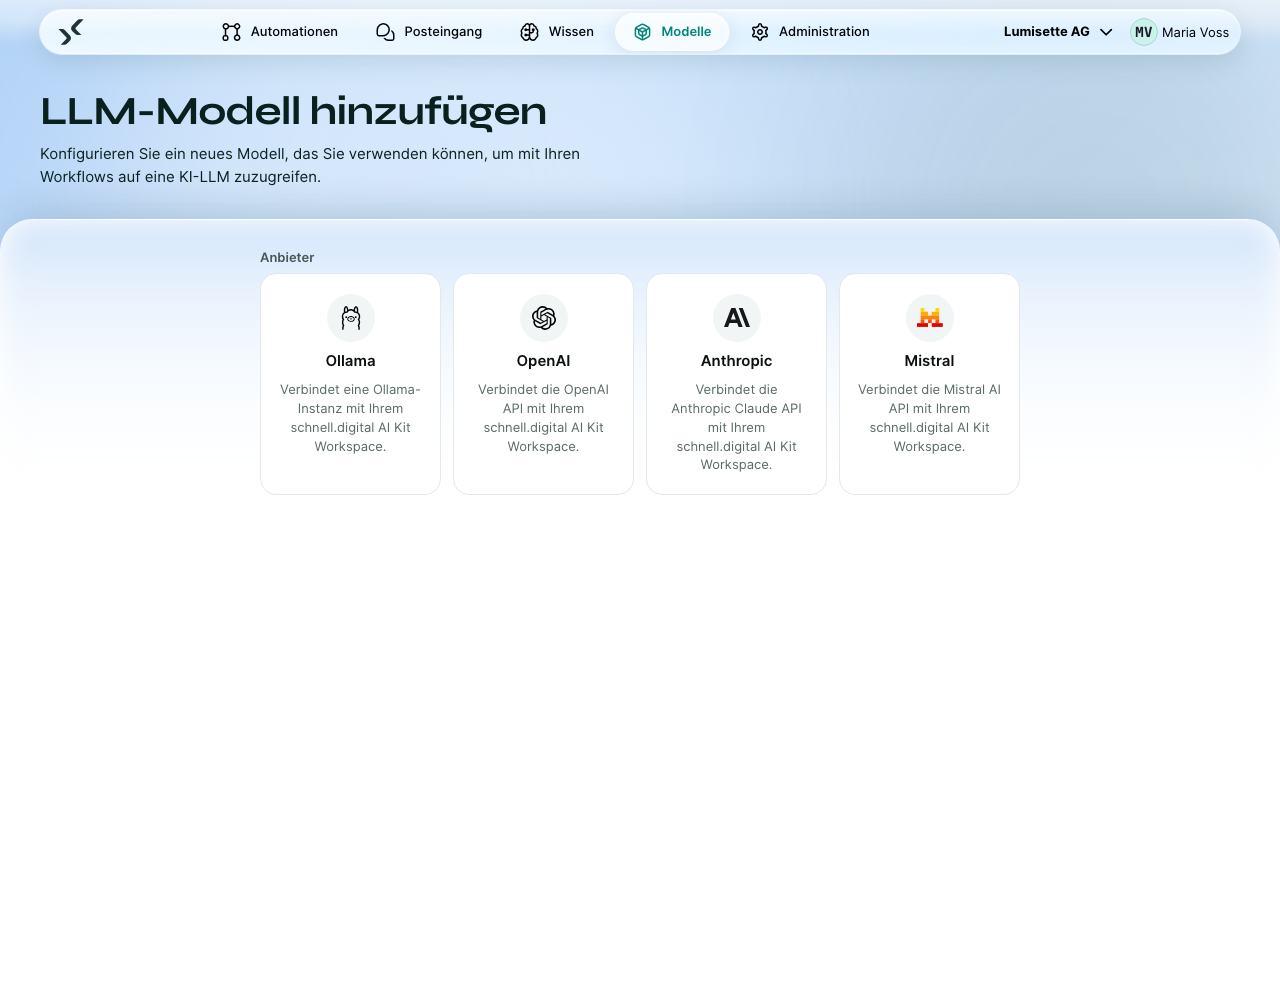This screenshot has height=1000, width=1280.
Task: Click the MV user avatar
Action: (x=1144, y=32)
